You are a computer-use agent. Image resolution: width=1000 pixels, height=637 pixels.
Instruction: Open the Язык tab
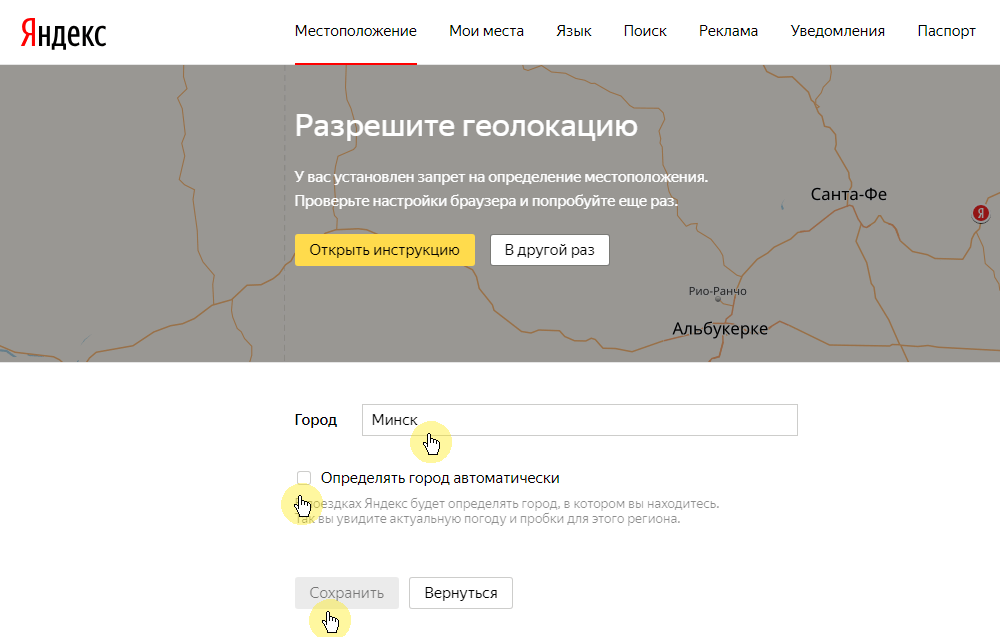coord(574,31)
